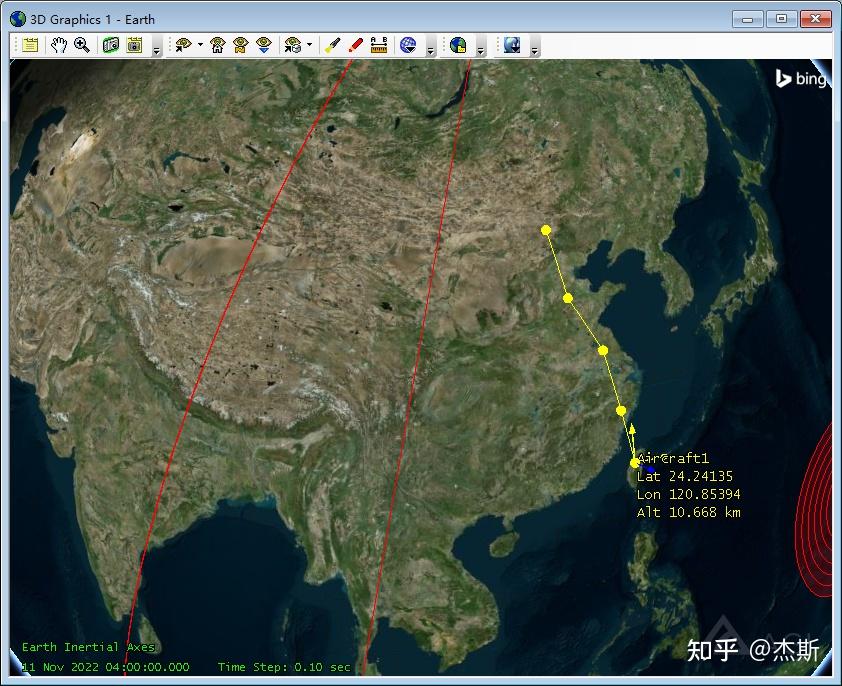
Task: Toggle the flashlight annotation lighting tool
Action: (332, 45)
